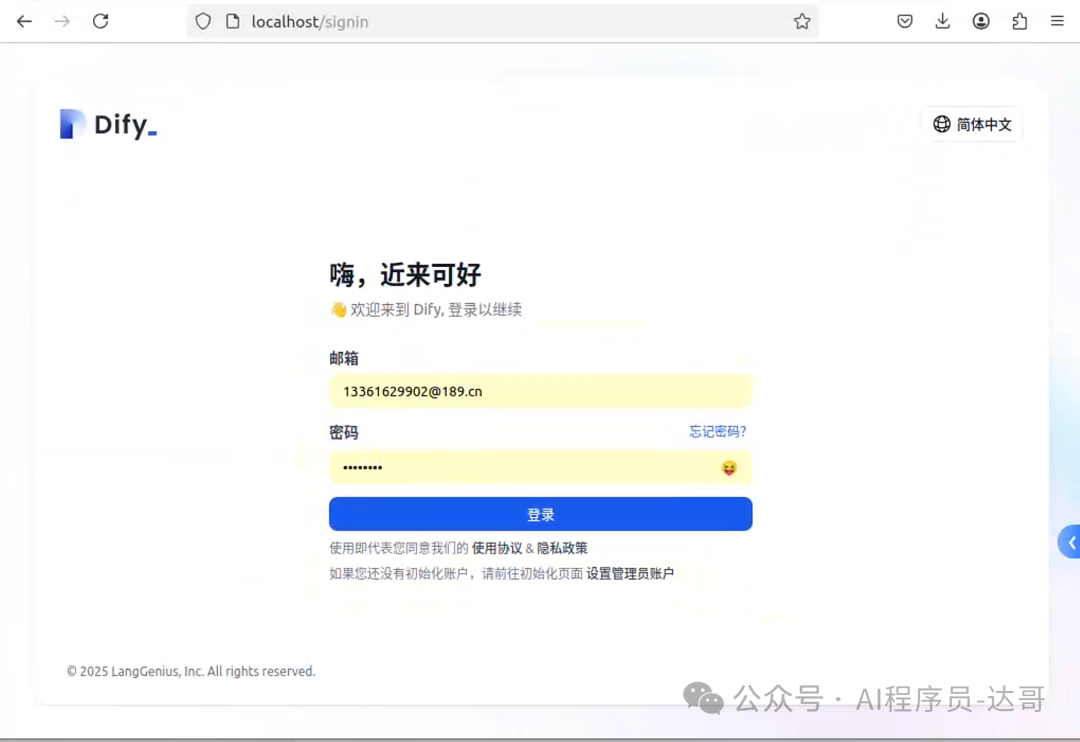Image resolution: width=1080 pixels, height=742 pixels.
Task: Open the 隐私政策 link
Action: (562, 548)
